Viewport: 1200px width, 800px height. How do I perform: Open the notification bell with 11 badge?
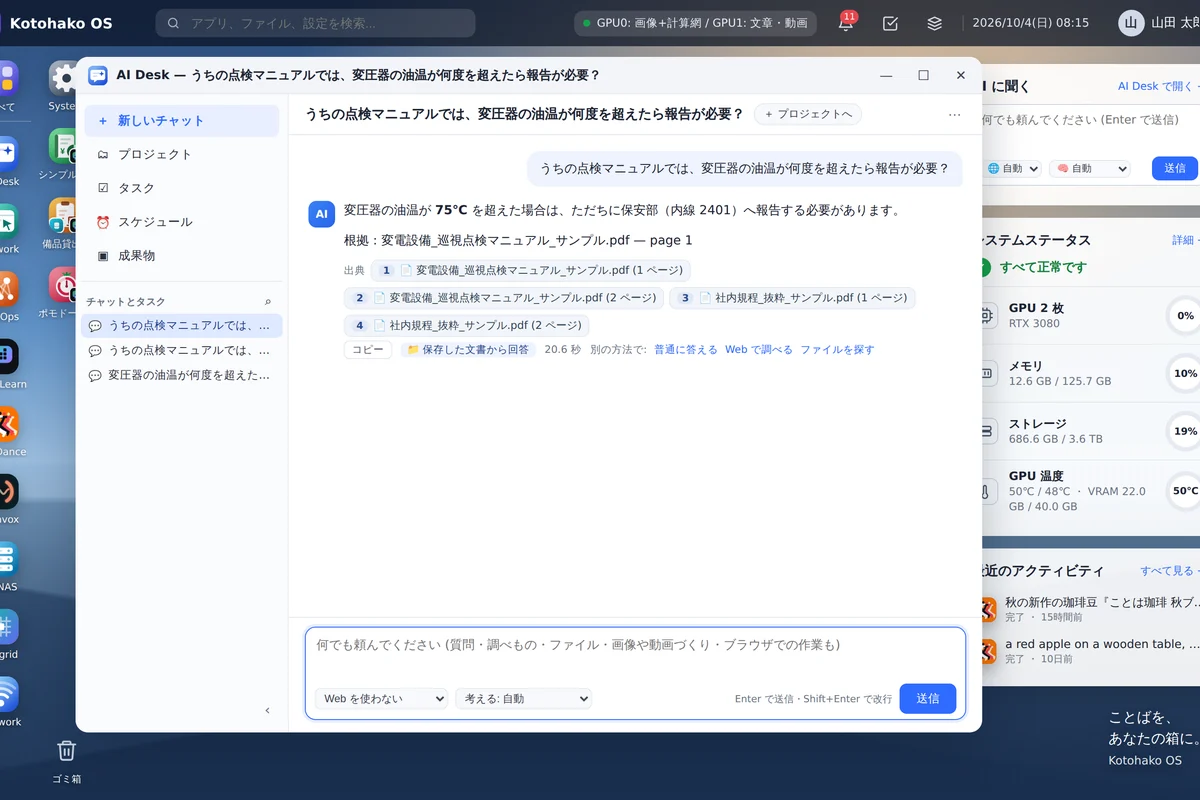[x=847, y=22]
